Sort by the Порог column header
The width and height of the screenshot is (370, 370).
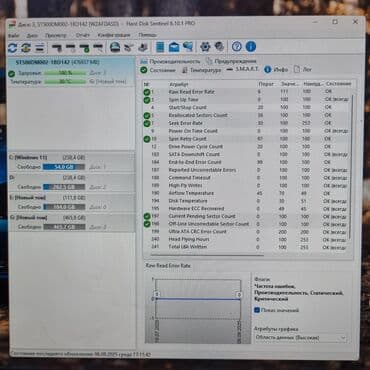(266, 84)
